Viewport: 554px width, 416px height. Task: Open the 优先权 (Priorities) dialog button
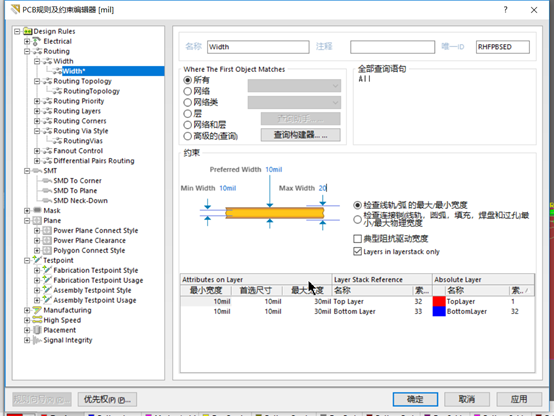click(x=107, y=399)
